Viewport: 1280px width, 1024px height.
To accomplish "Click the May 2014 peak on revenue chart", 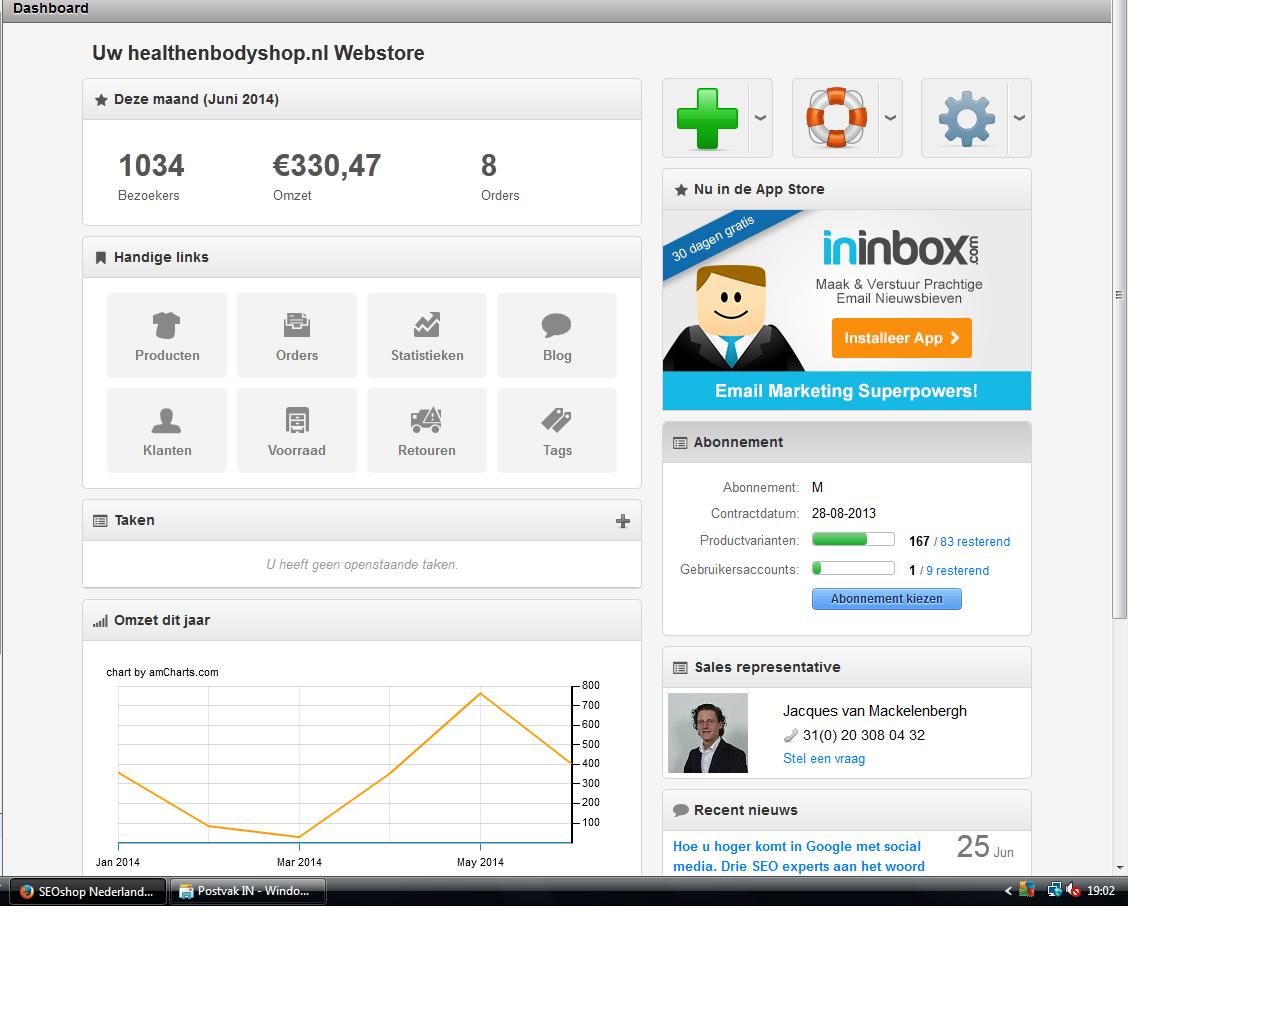I will click(x=481, y=693).
